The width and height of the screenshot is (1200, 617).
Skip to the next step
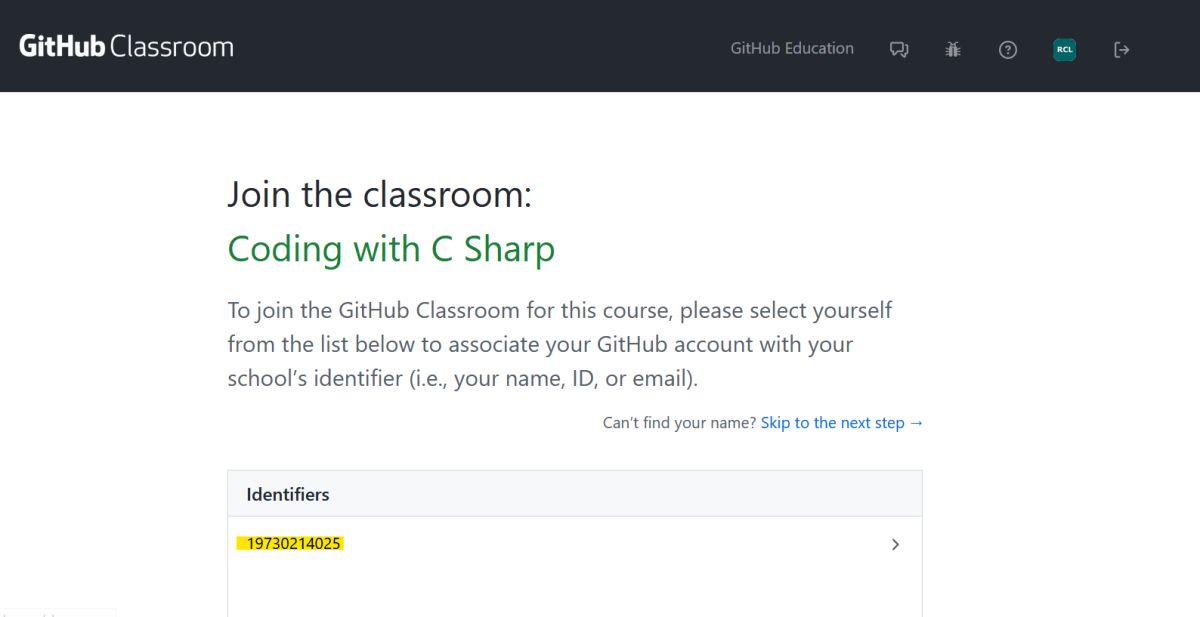pyautogui.click(x=842, y=423)
